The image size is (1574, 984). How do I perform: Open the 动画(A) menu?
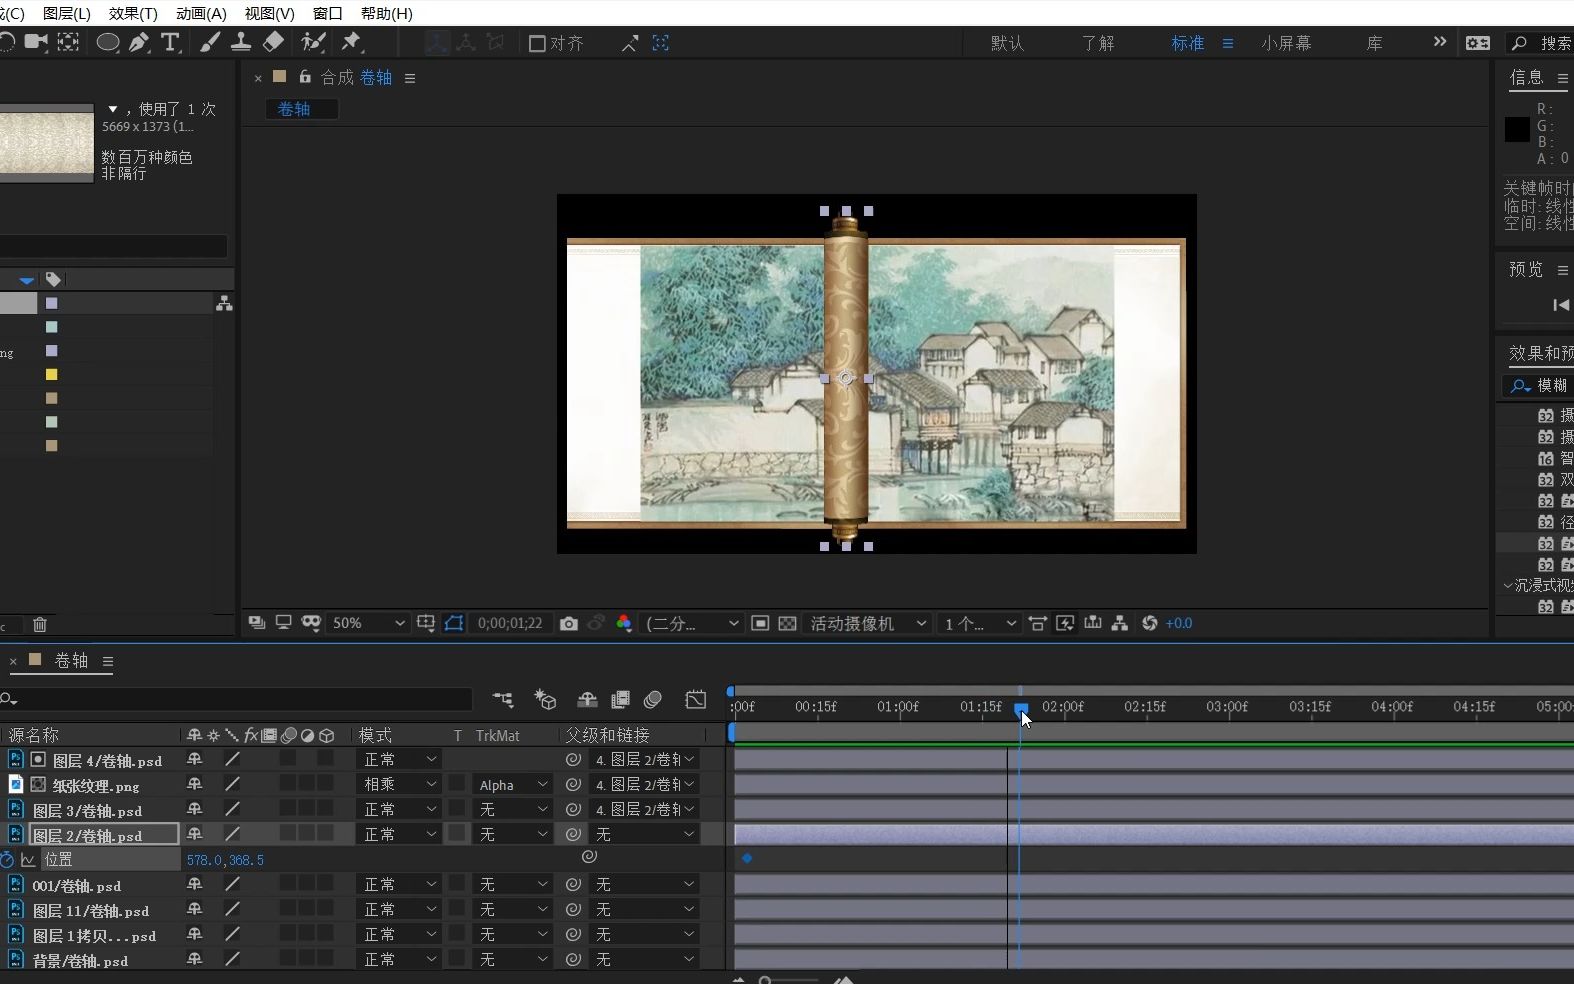pyautogui.click(x=201, y=13)
